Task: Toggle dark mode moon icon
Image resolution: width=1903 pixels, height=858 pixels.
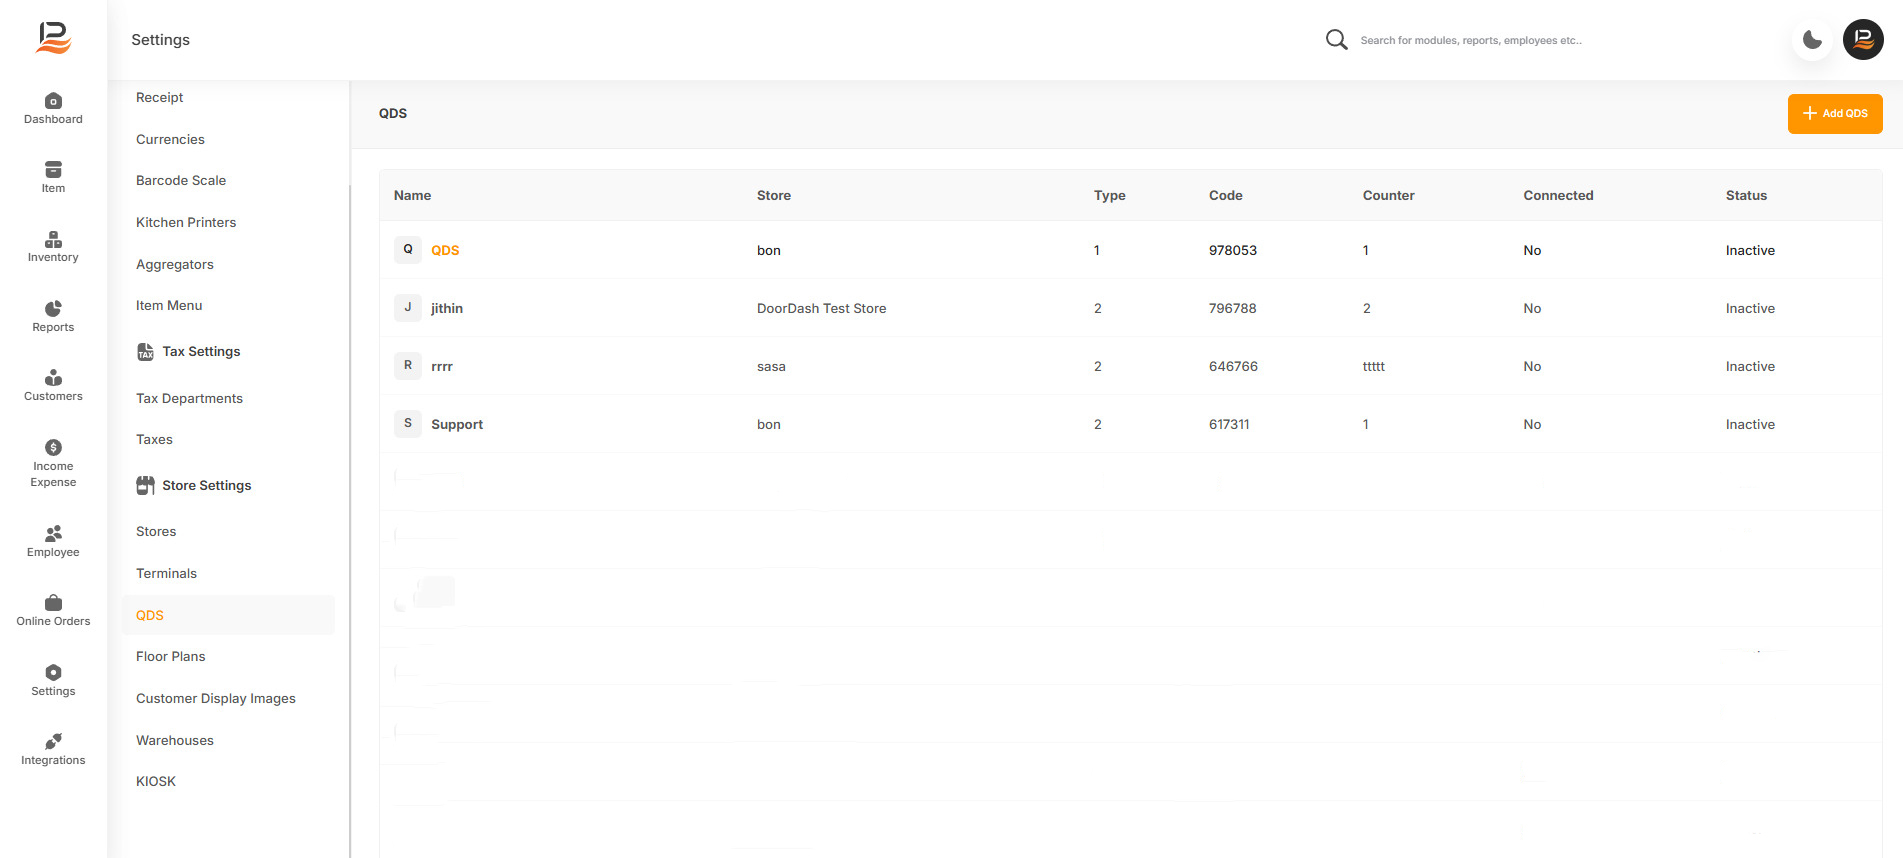Action: tap(1812, 40)
